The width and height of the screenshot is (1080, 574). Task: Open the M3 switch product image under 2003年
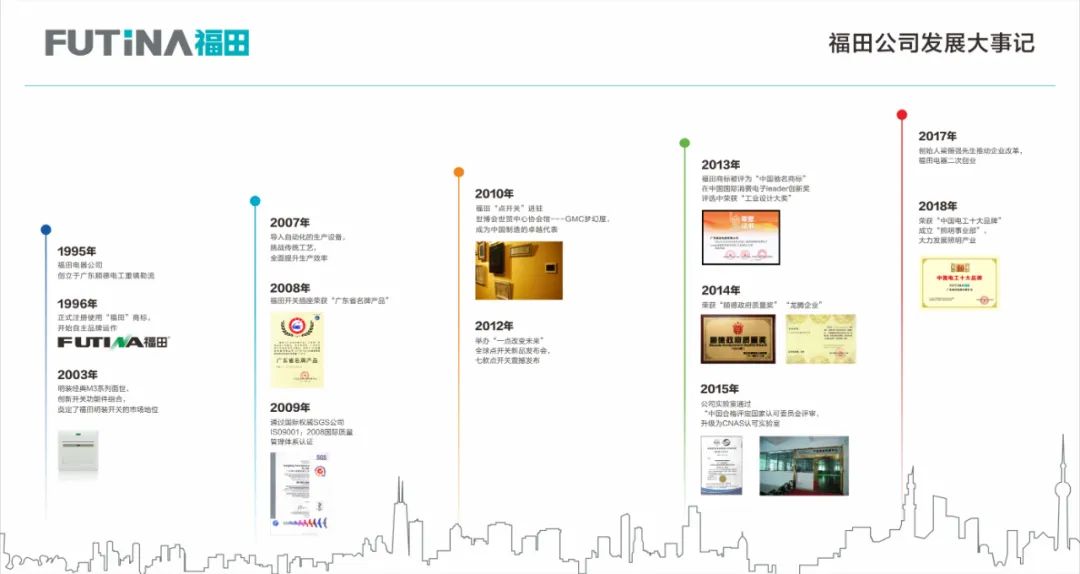coord(78,453)
